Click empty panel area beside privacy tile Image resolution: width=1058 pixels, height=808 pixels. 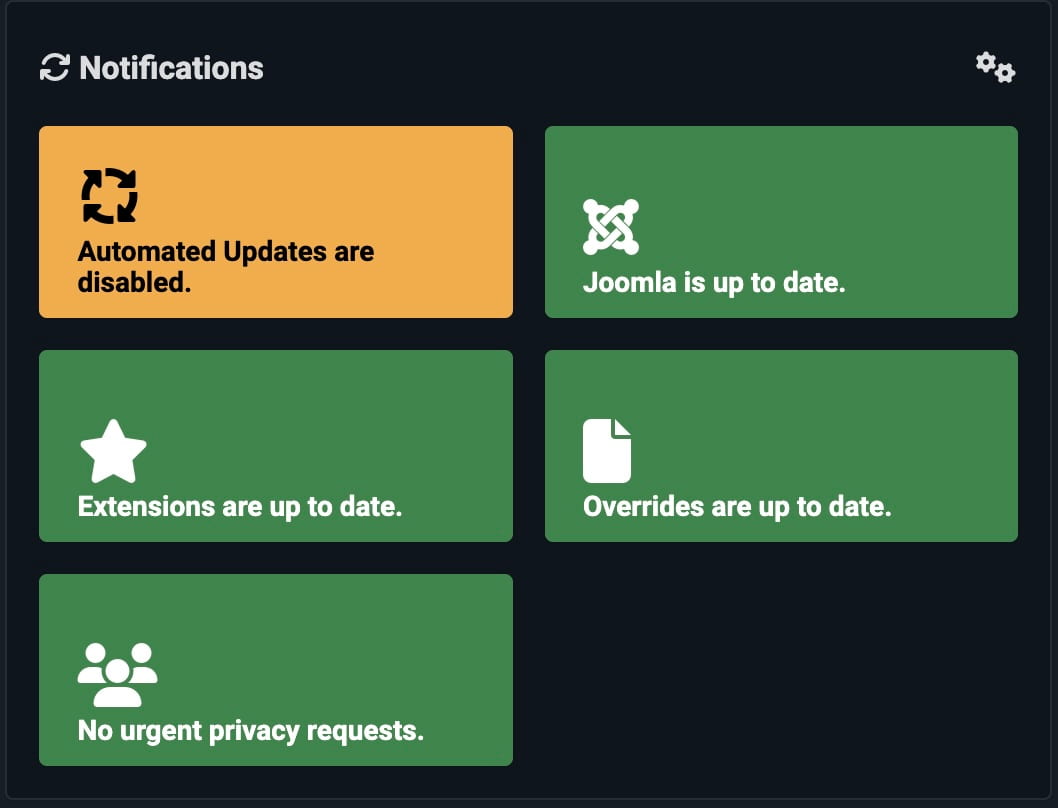point(781,670)
